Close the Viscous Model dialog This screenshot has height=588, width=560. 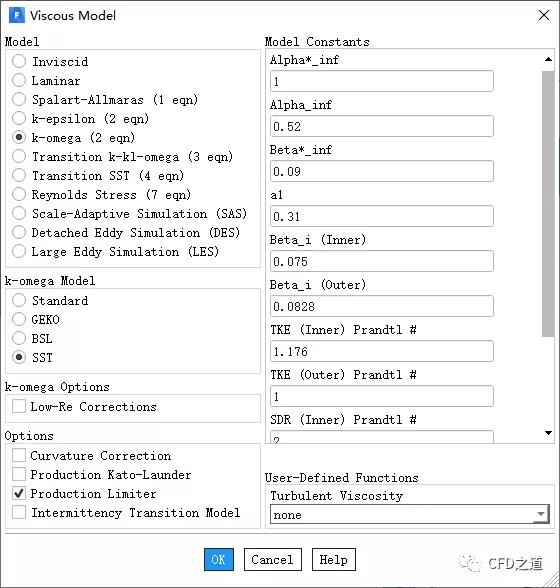(x=543, y=15)
